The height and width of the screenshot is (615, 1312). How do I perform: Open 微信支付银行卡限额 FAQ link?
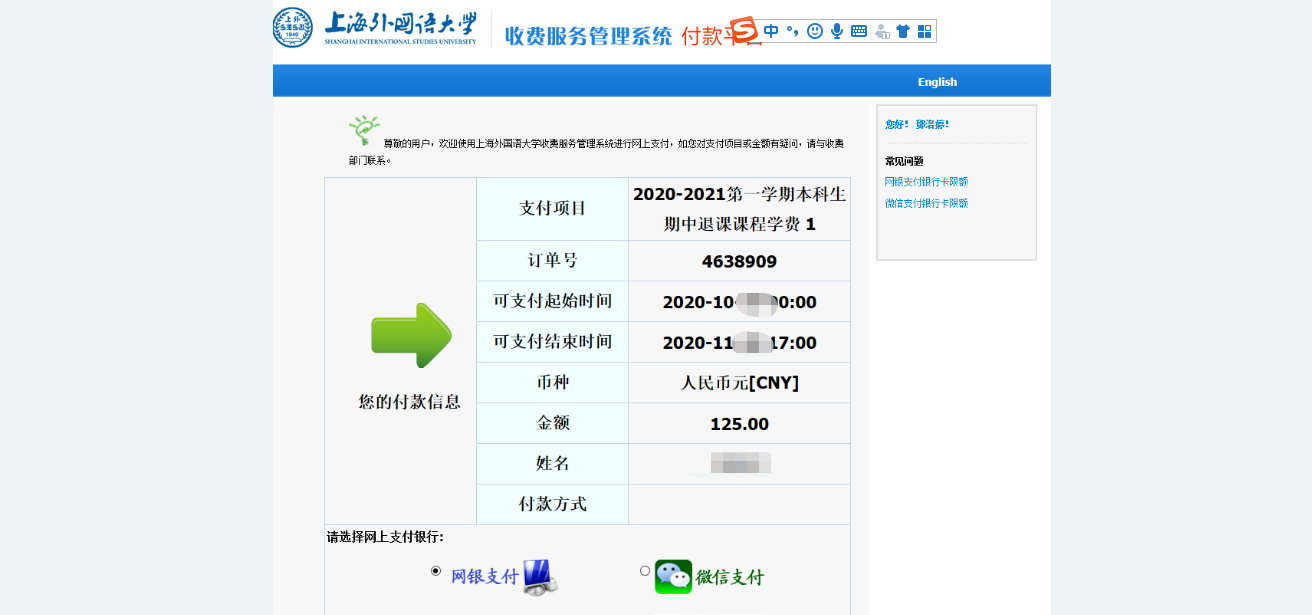[x=926, y=203]
